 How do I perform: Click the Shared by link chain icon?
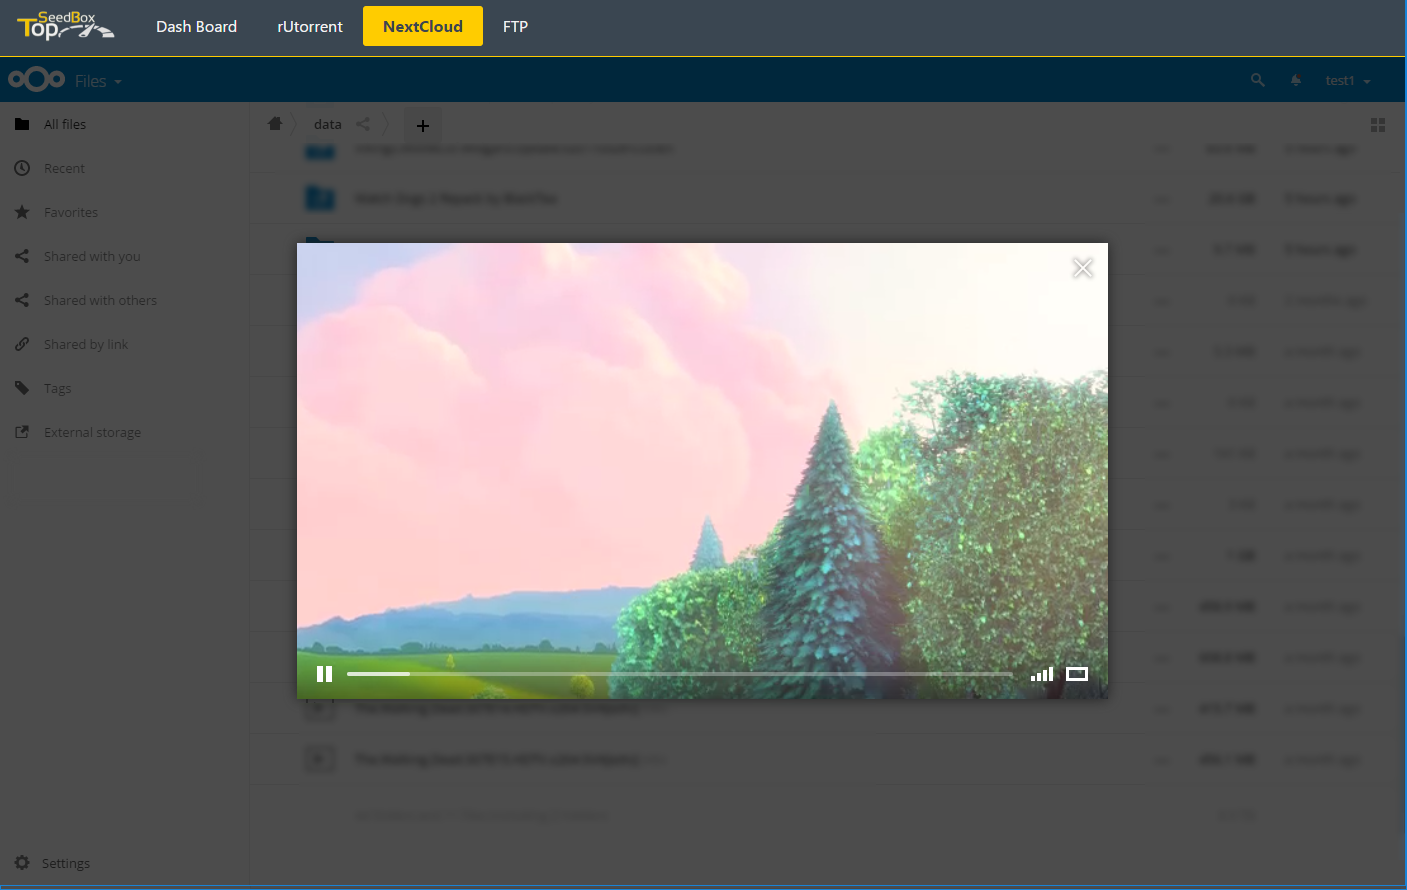(x=22, y=344)
